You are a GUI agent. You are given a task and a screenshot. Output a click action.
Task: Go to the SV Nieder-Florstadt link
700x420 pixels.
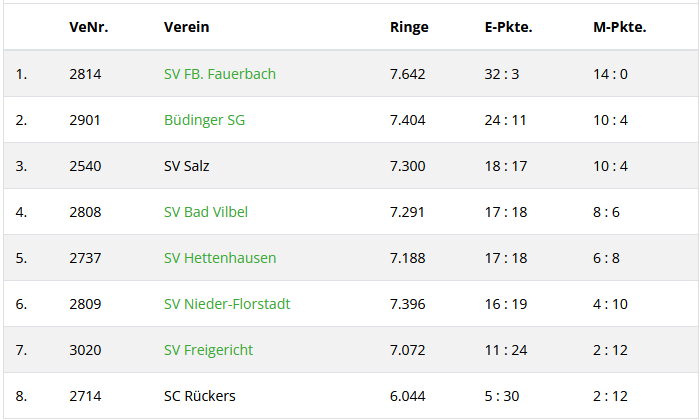pyautogui.click(x=226, y=304)
